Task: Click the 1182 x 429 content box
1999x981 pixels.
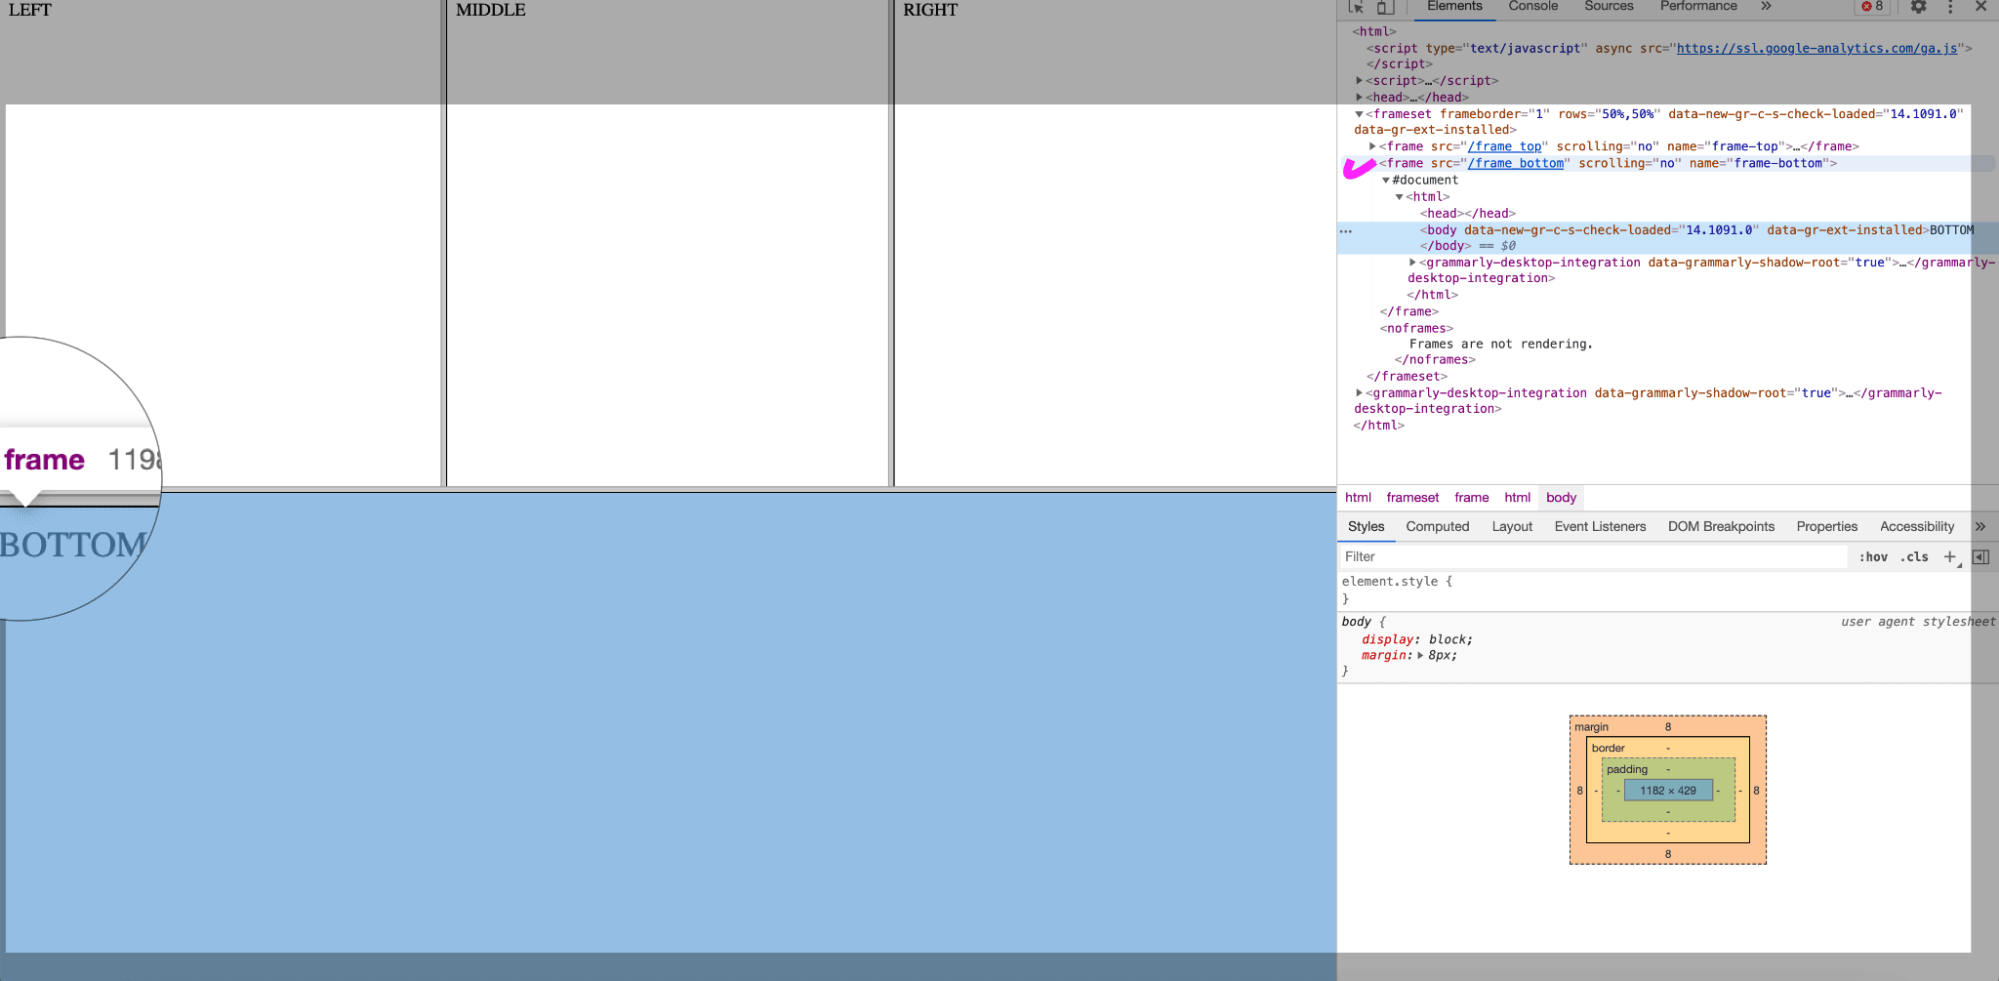Action: [x=1667, y=790]
